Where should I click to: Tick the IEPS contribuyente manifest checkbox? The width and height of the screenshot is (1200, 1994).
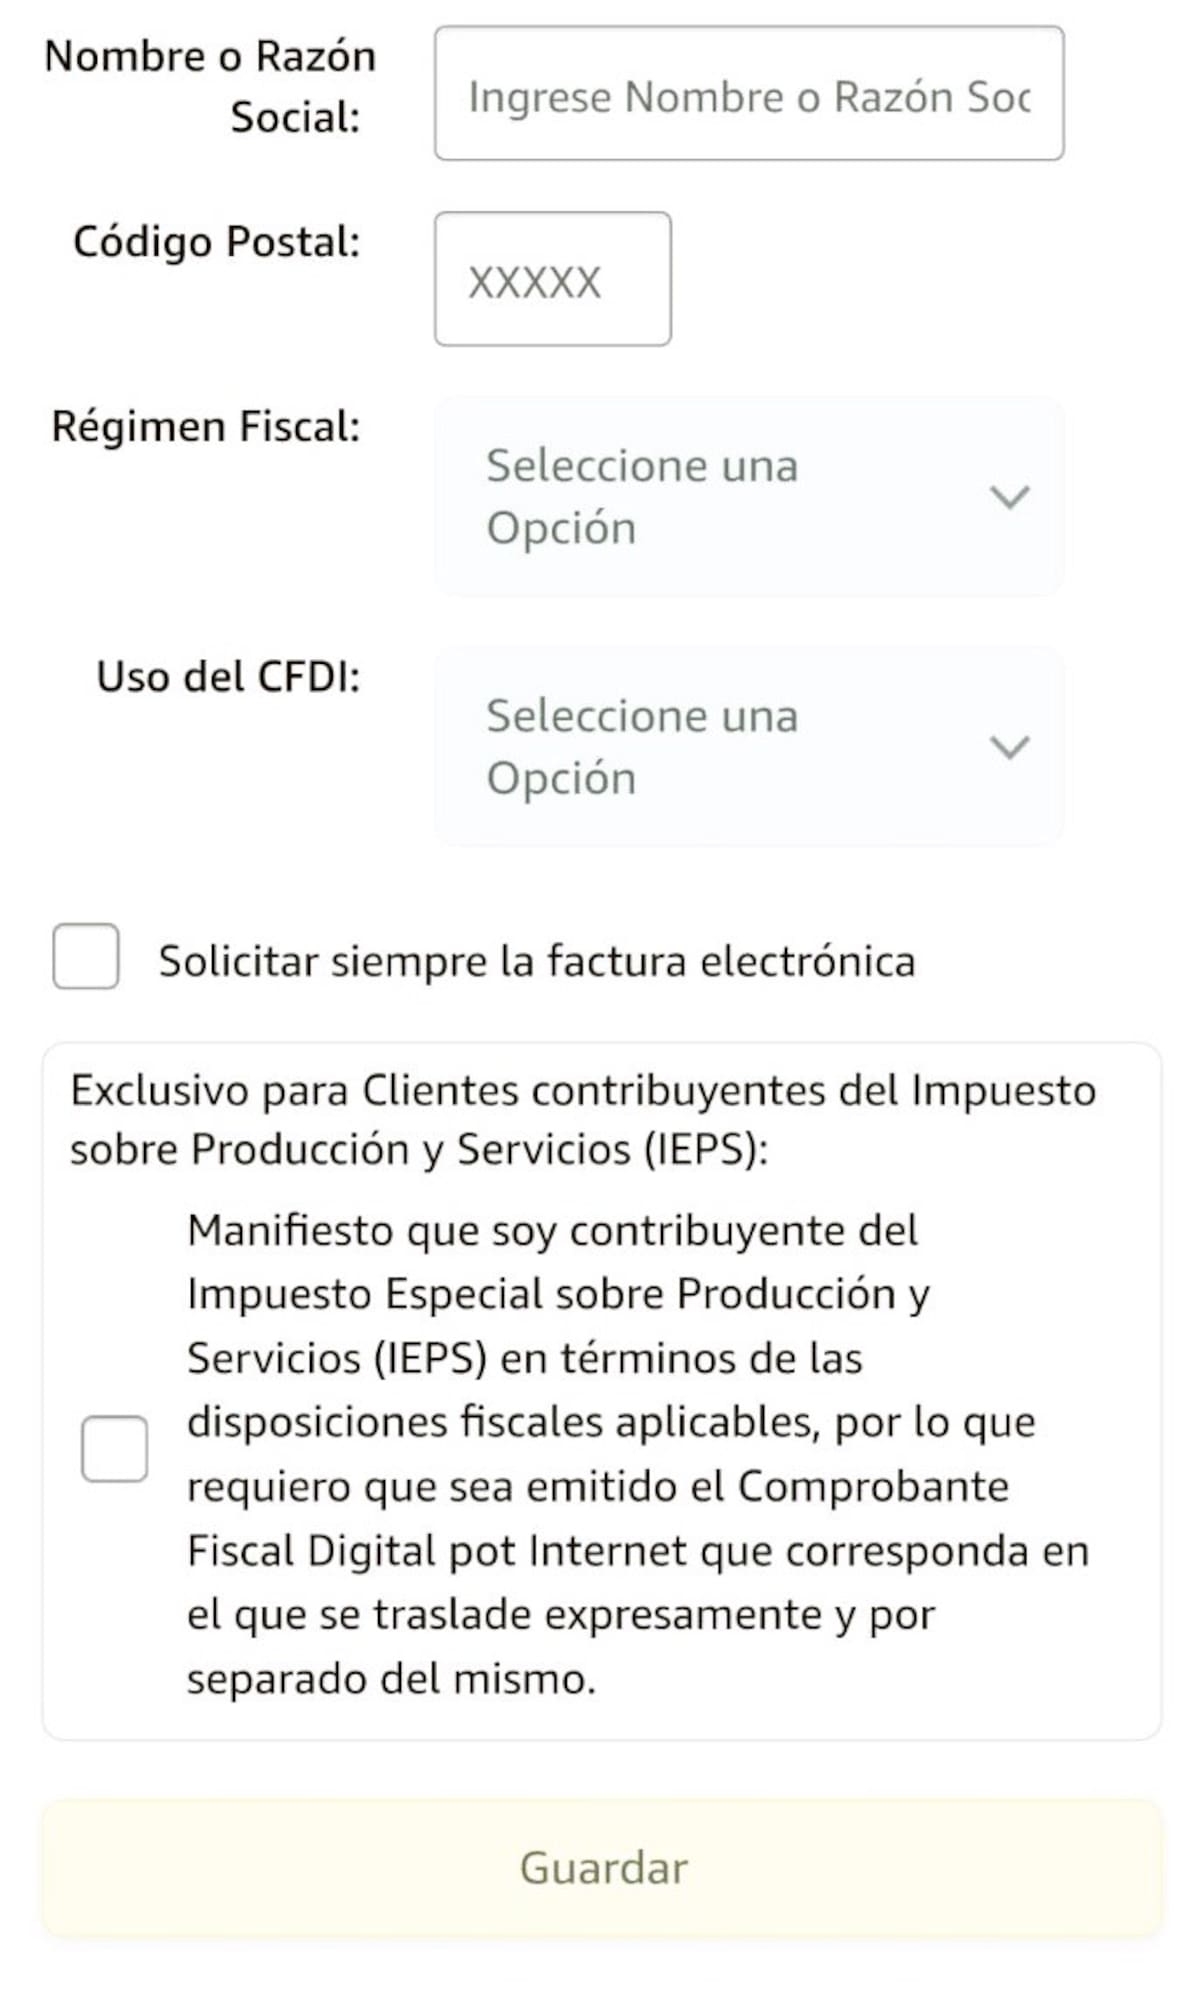point(114,1448)
